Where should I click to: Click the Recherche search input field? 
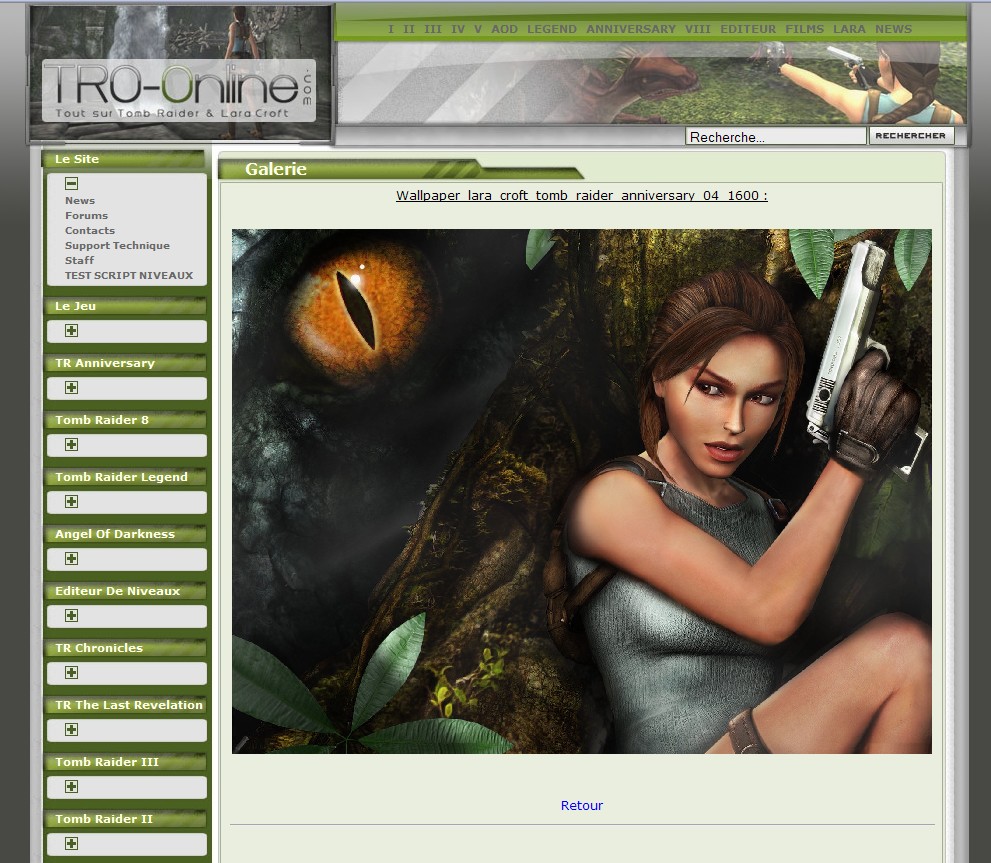(775, 137)
